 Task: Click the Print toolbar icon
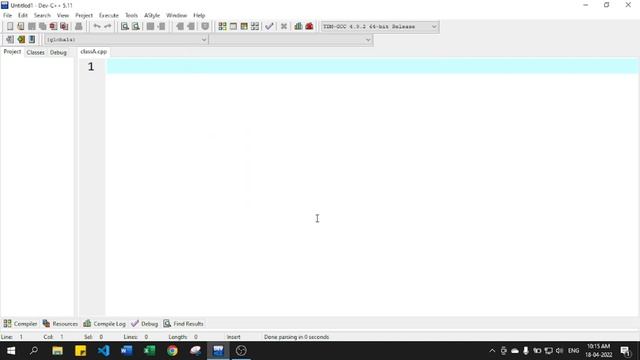[x=78, y=27]
